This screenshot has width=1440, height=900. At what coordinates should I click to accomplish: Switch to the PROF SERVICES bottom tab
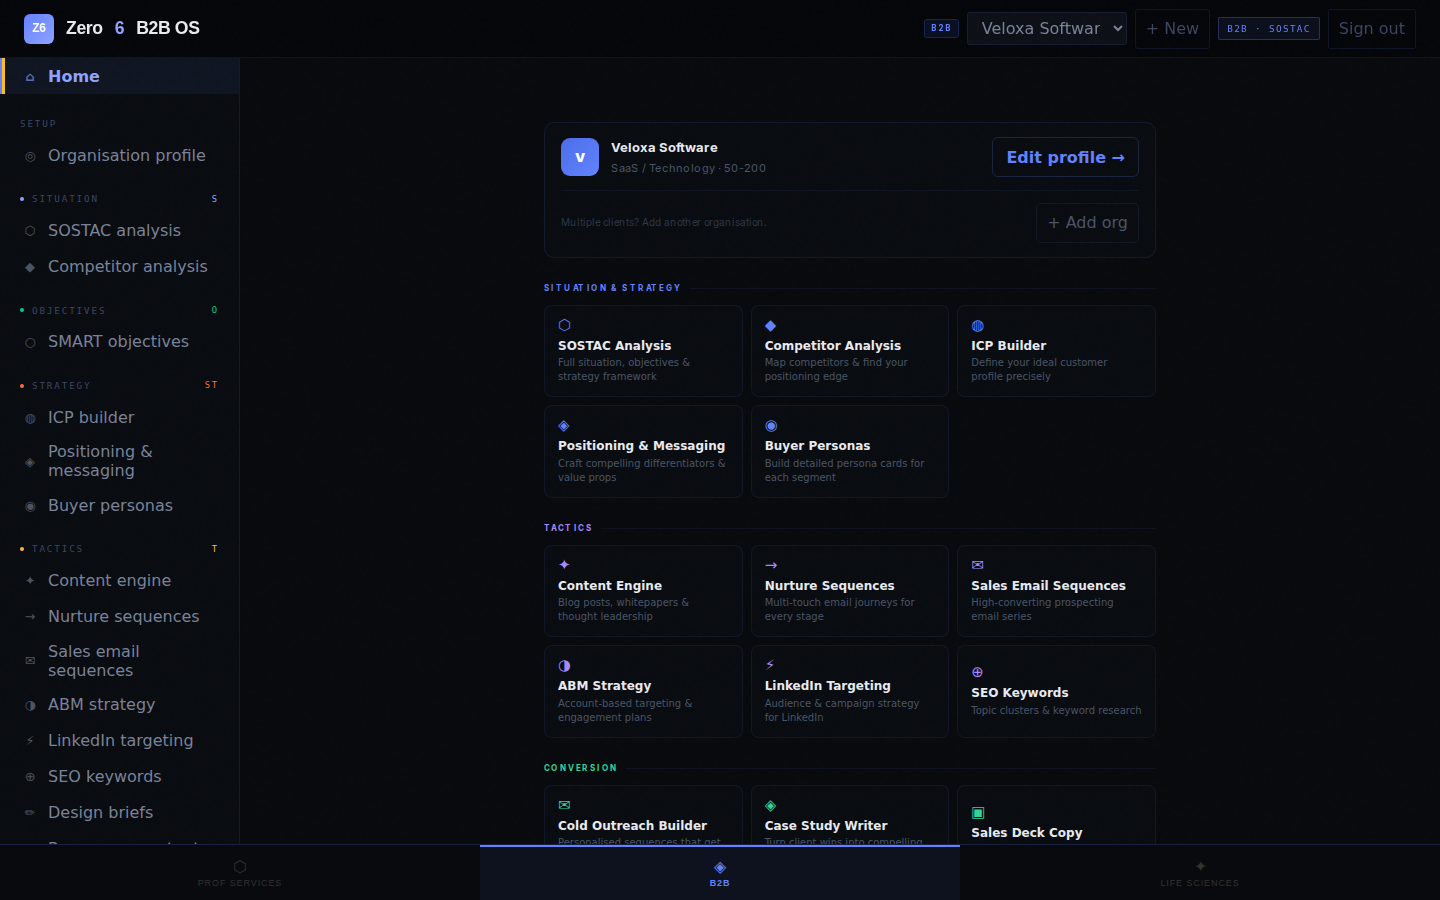[x=240, y=873]
